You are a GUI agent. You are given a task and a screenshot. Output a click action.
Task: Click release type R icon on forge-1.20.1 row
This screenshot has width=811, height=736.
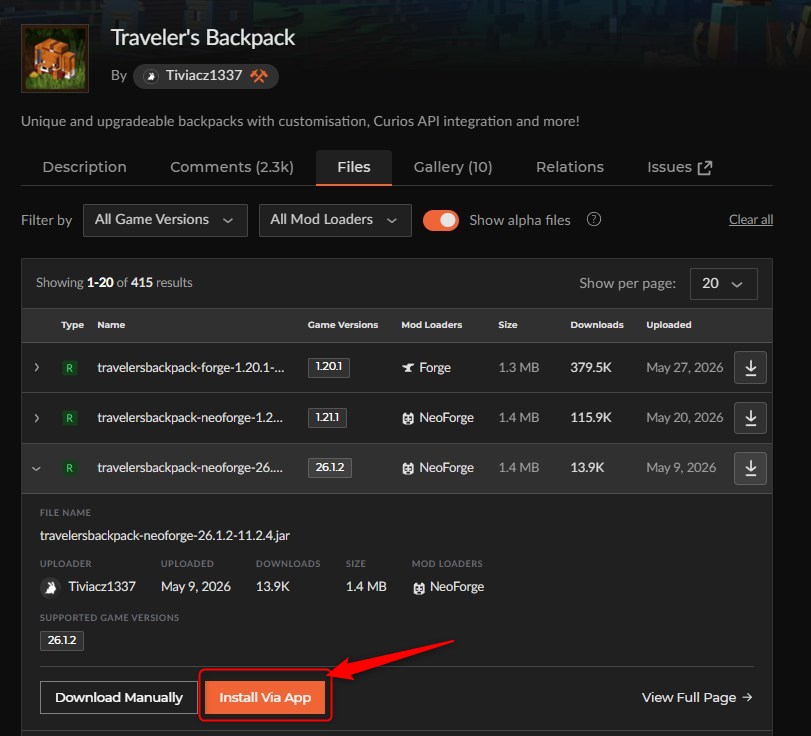(x=69, y=368)
